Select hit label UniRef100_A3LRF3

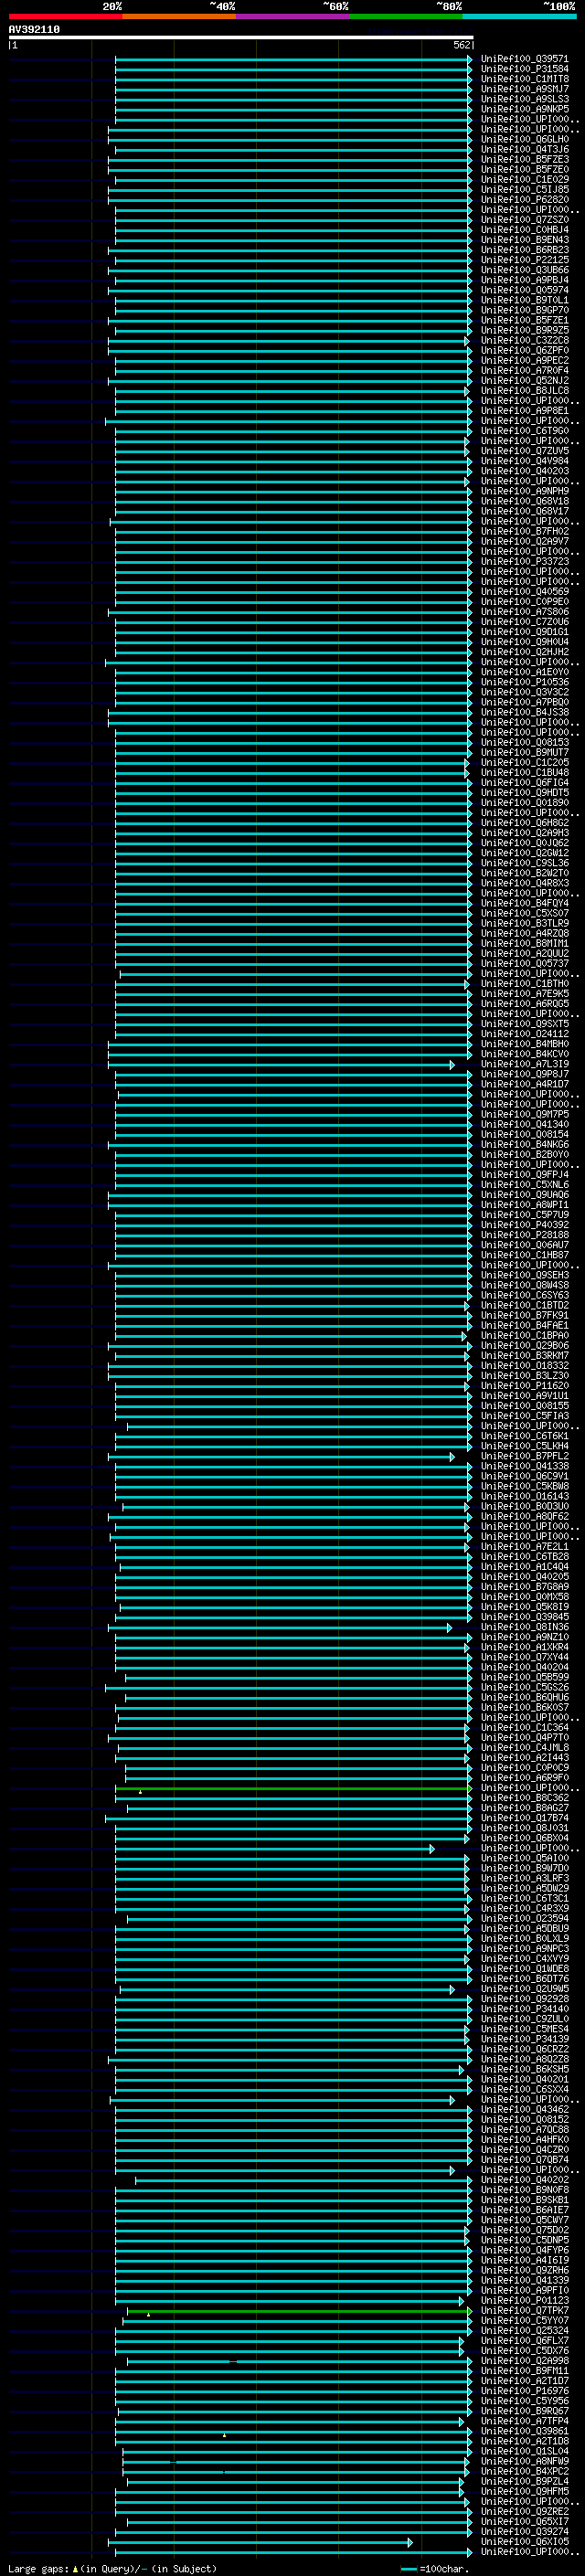524,1878
